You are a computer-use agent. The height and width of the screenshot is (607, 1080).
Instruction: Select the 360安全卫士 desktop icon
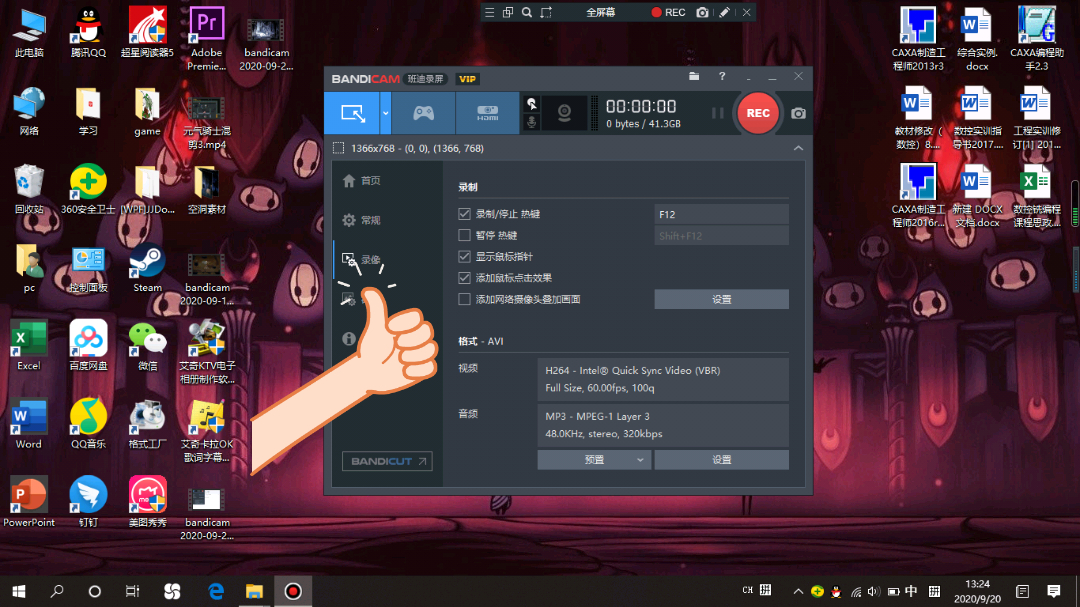(x=88, y=190)
